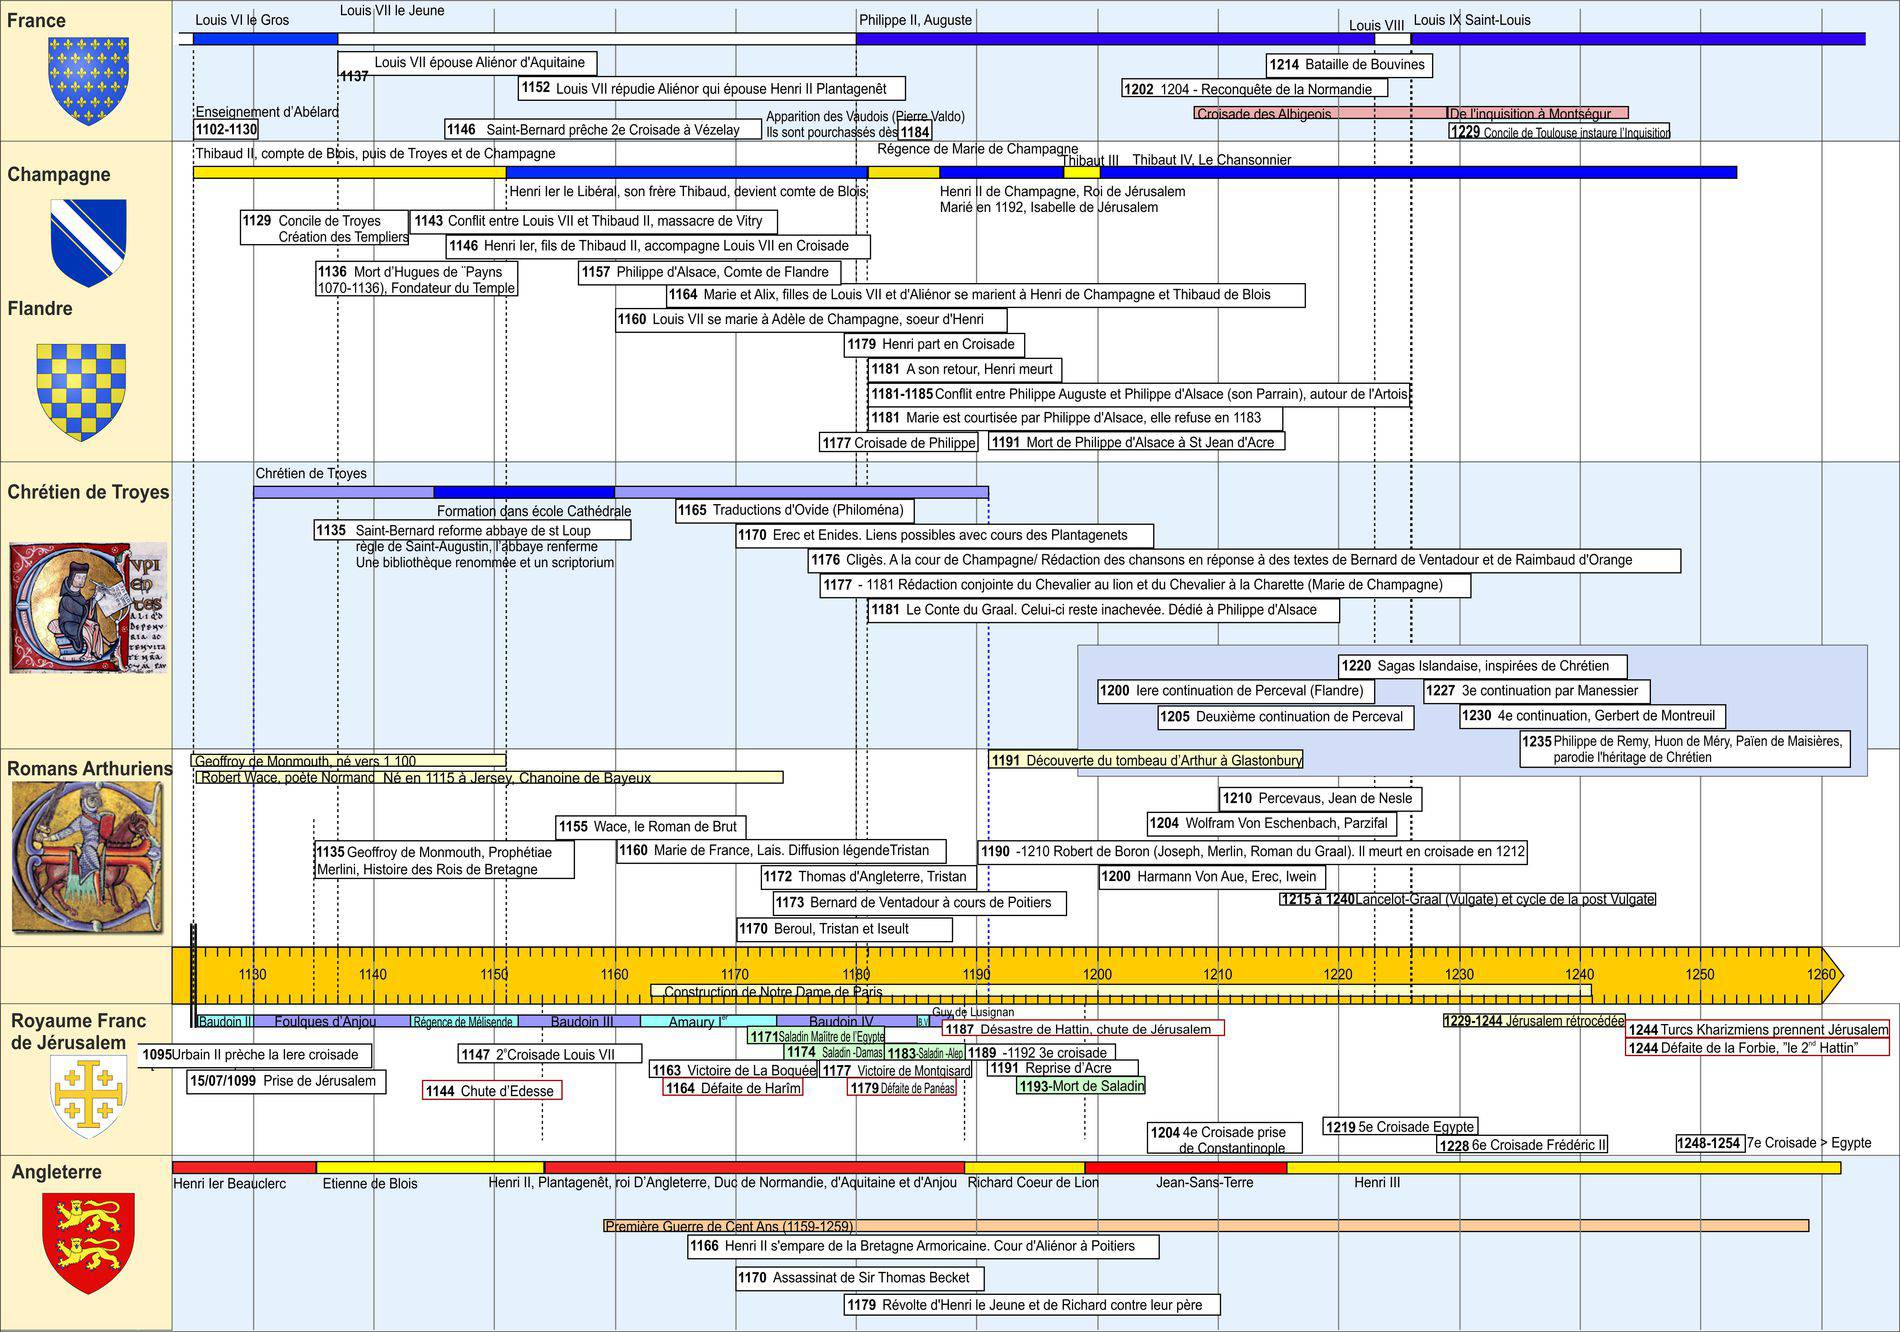This screenshot has width=1900, height=1332.
Task: Click the 1205 Deuxième continuation de Perceval
Action: tap(1286, 717)
